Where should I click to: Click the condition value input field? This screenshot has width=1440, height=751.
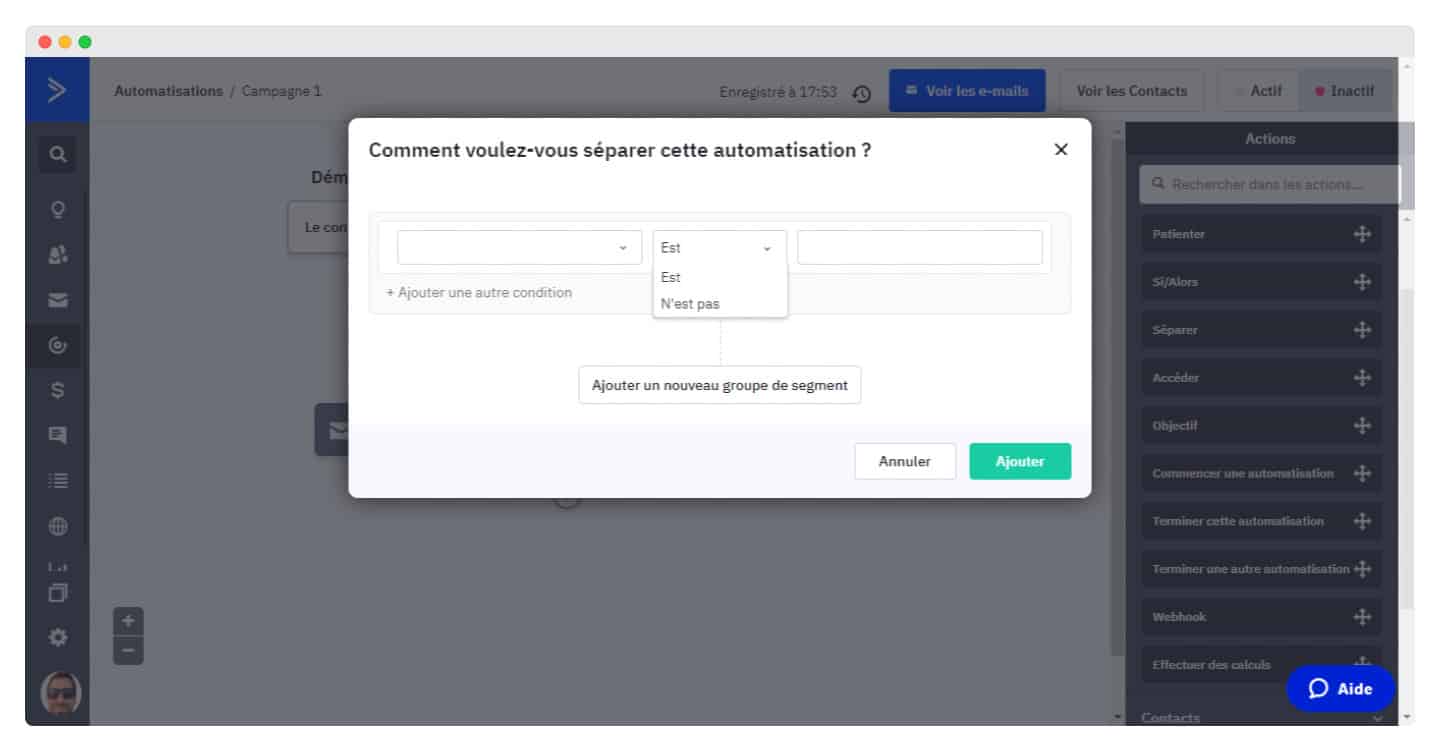(x=919, y=248)
